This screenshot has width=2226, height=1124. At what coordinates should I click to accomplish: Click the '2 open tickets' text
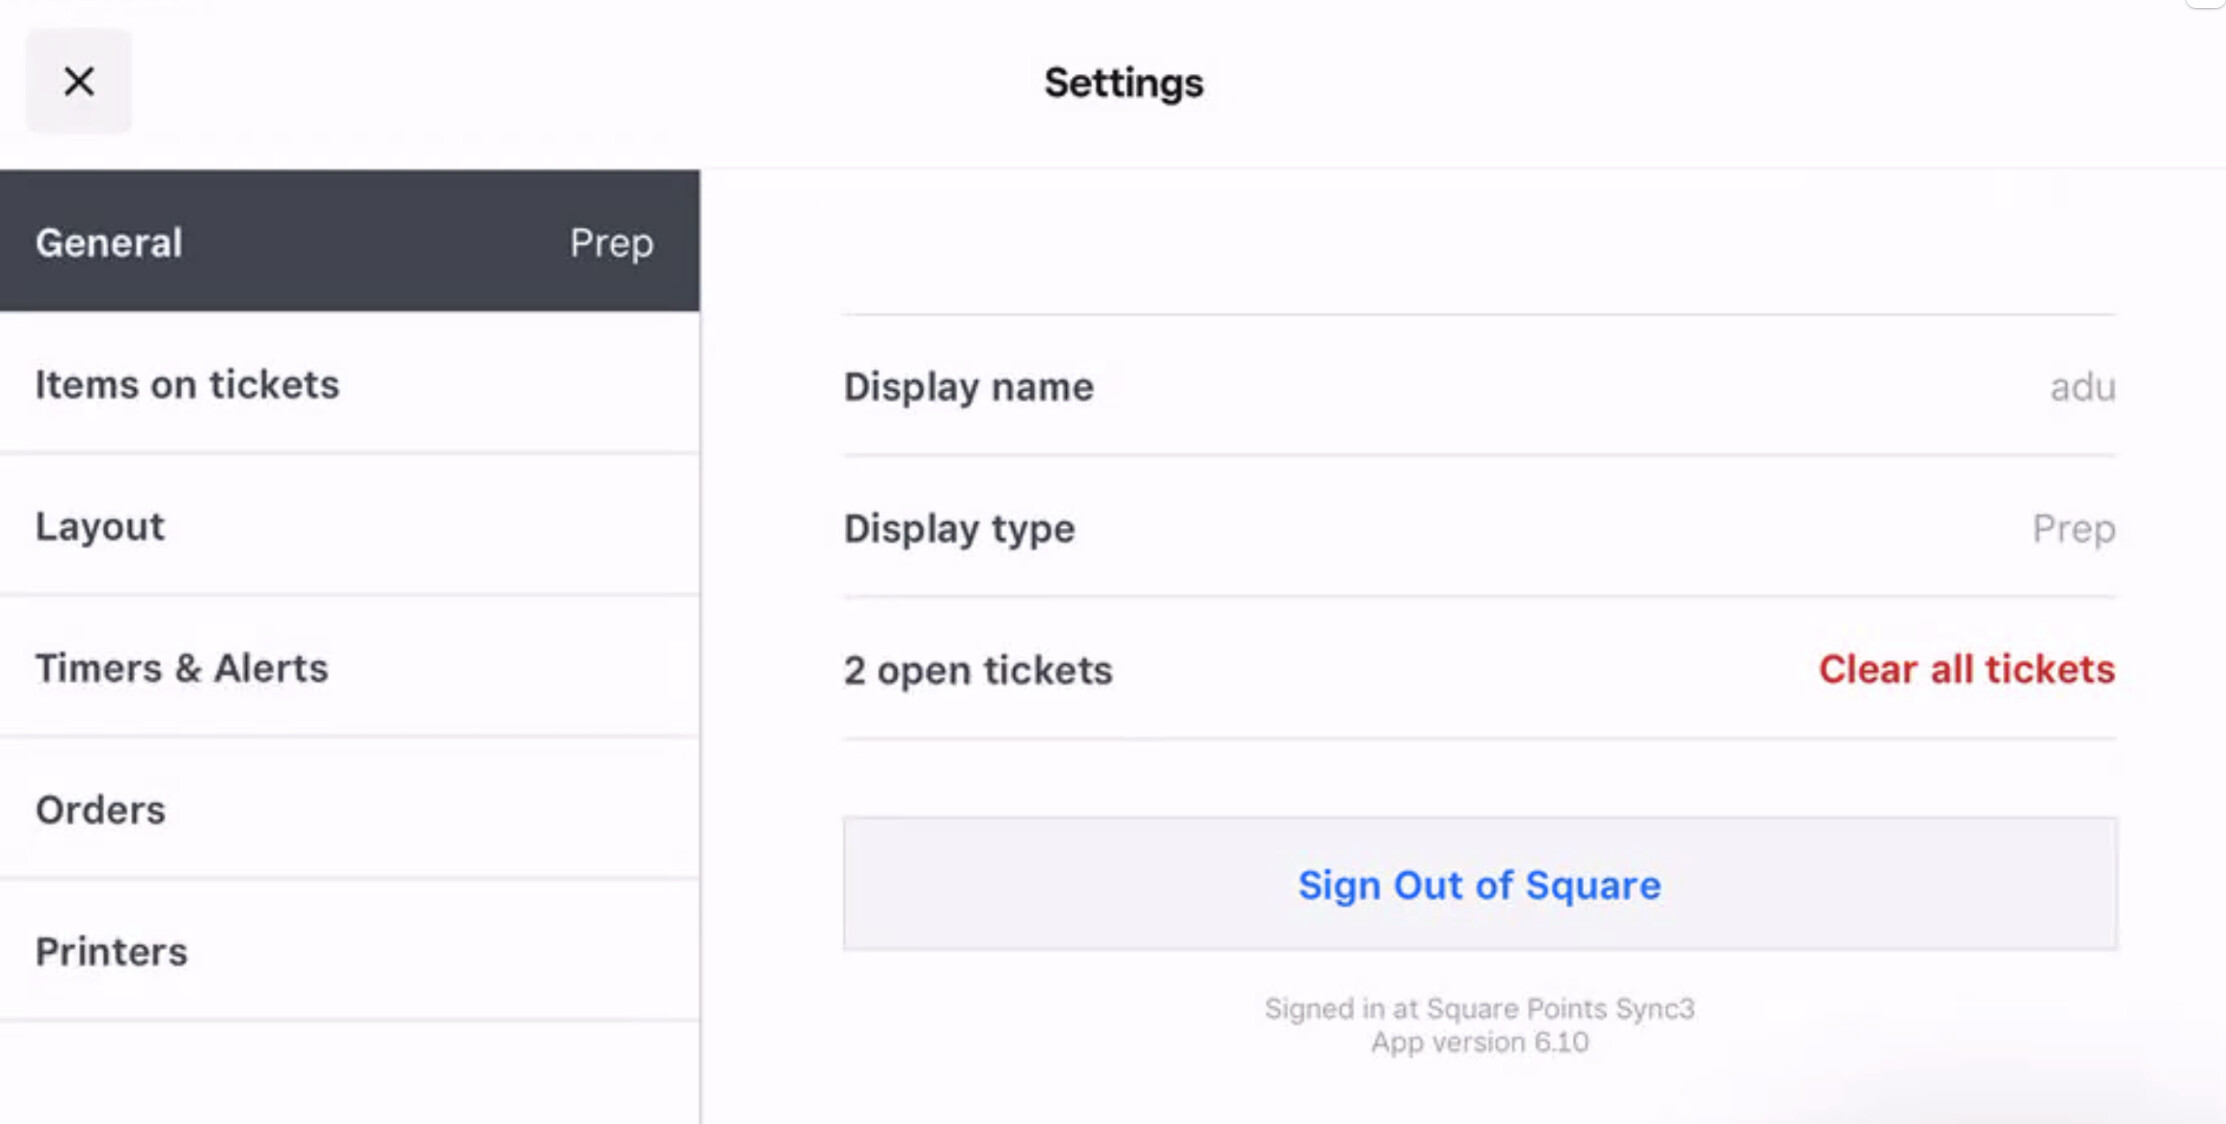click(977, 670)
